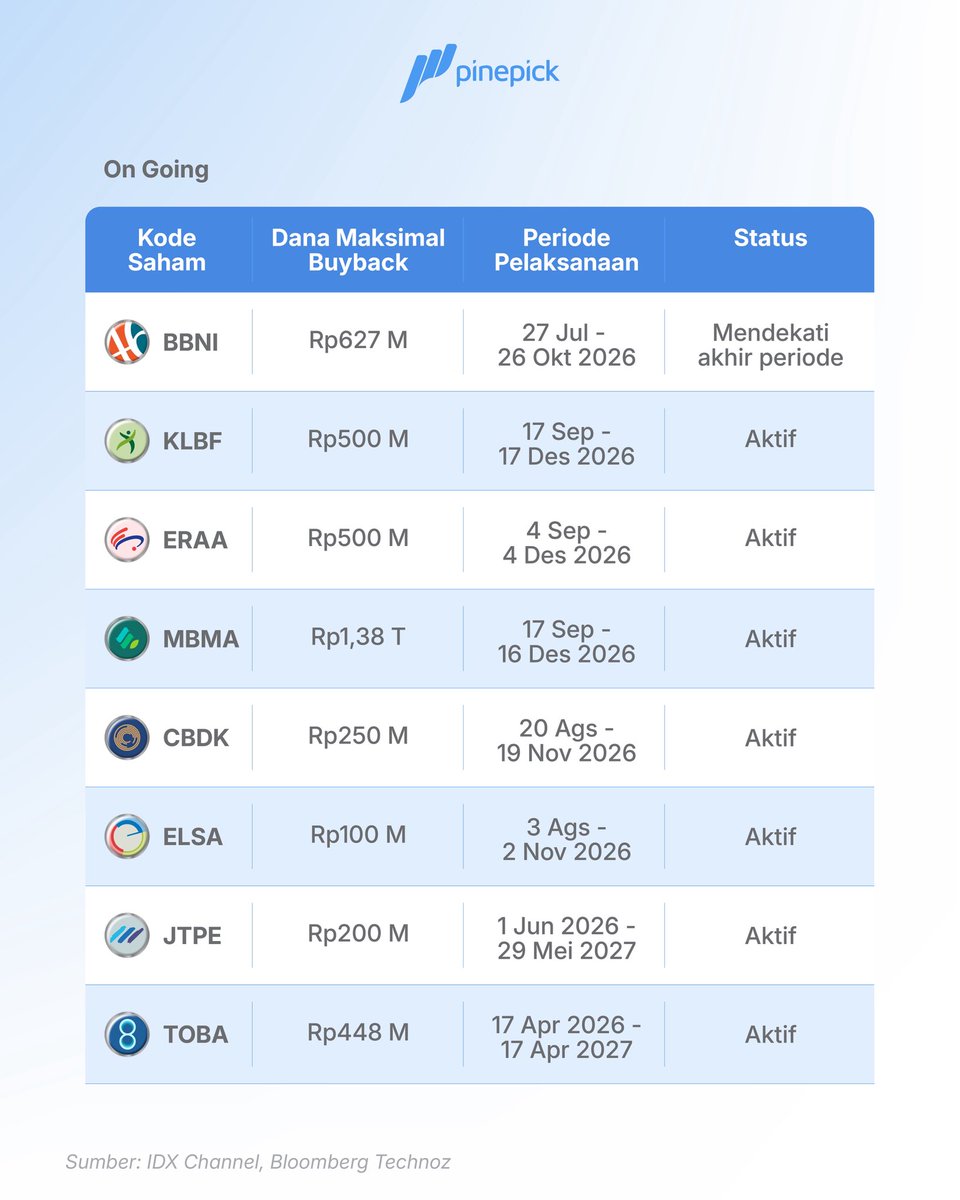
Task: Click the Rp627 M buyback value
Action: pos(358,340)
